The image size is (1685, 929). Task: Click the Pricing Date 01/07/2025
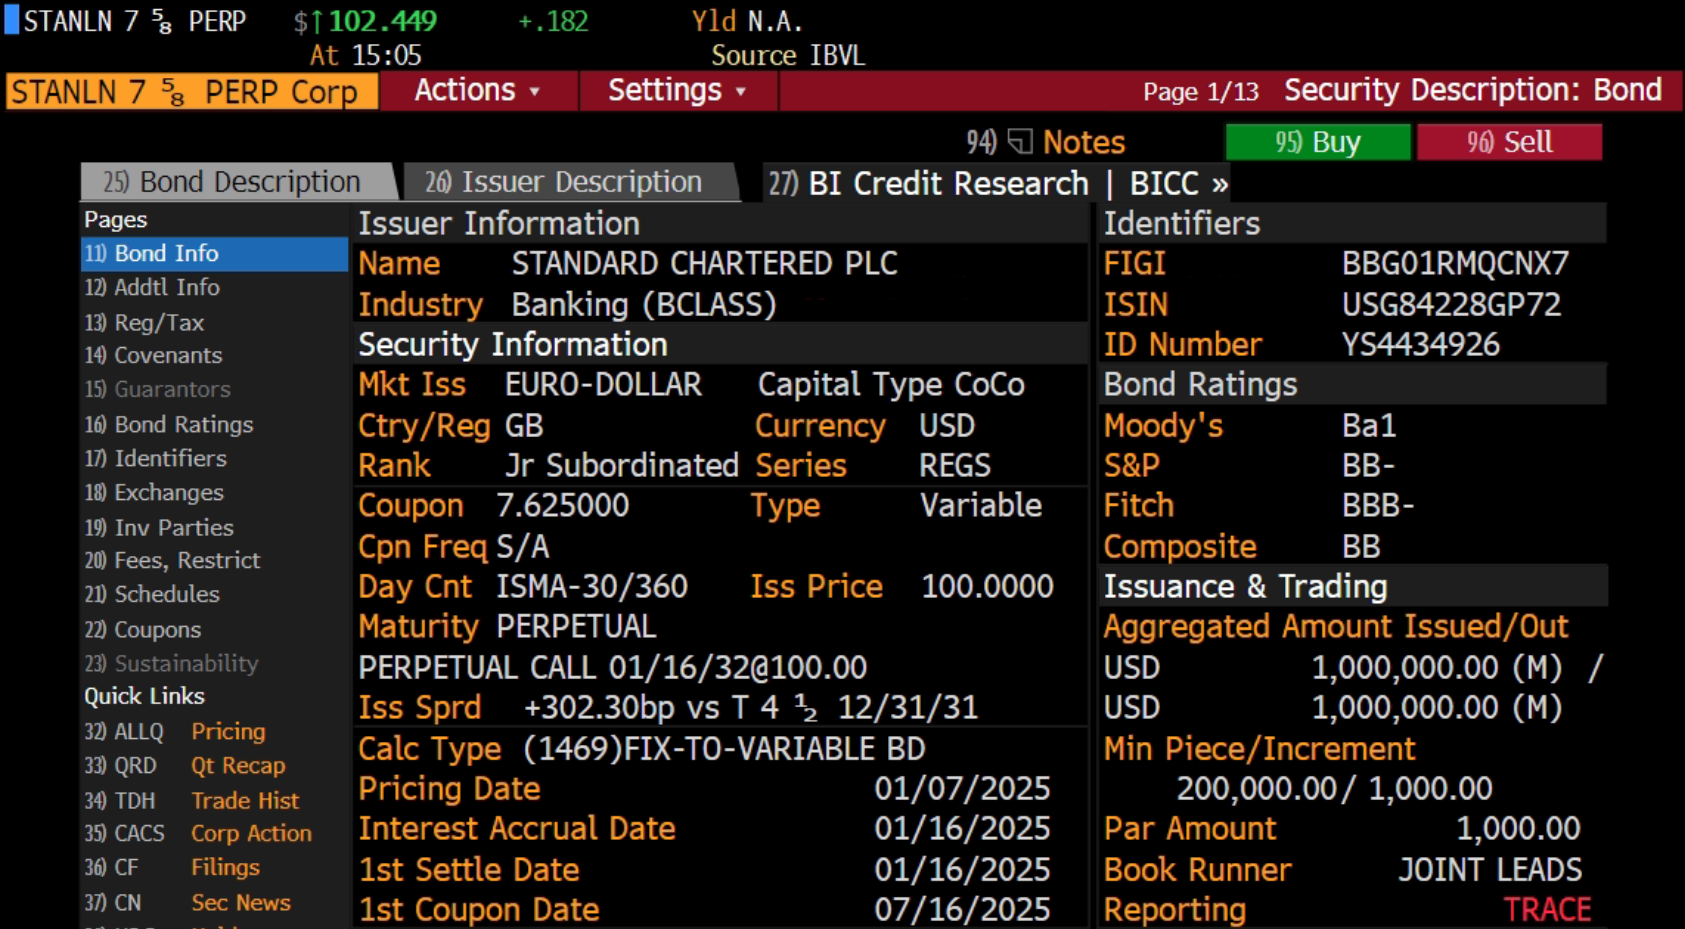pyautogui.click(x=962, y=788)
